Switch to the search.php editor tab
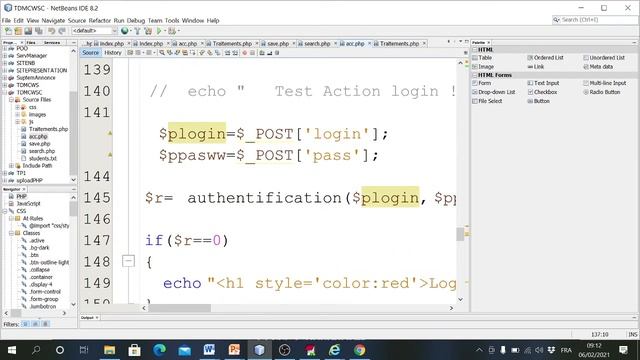The width and height of the screenshot is (640, 360). tap(317, 44)
